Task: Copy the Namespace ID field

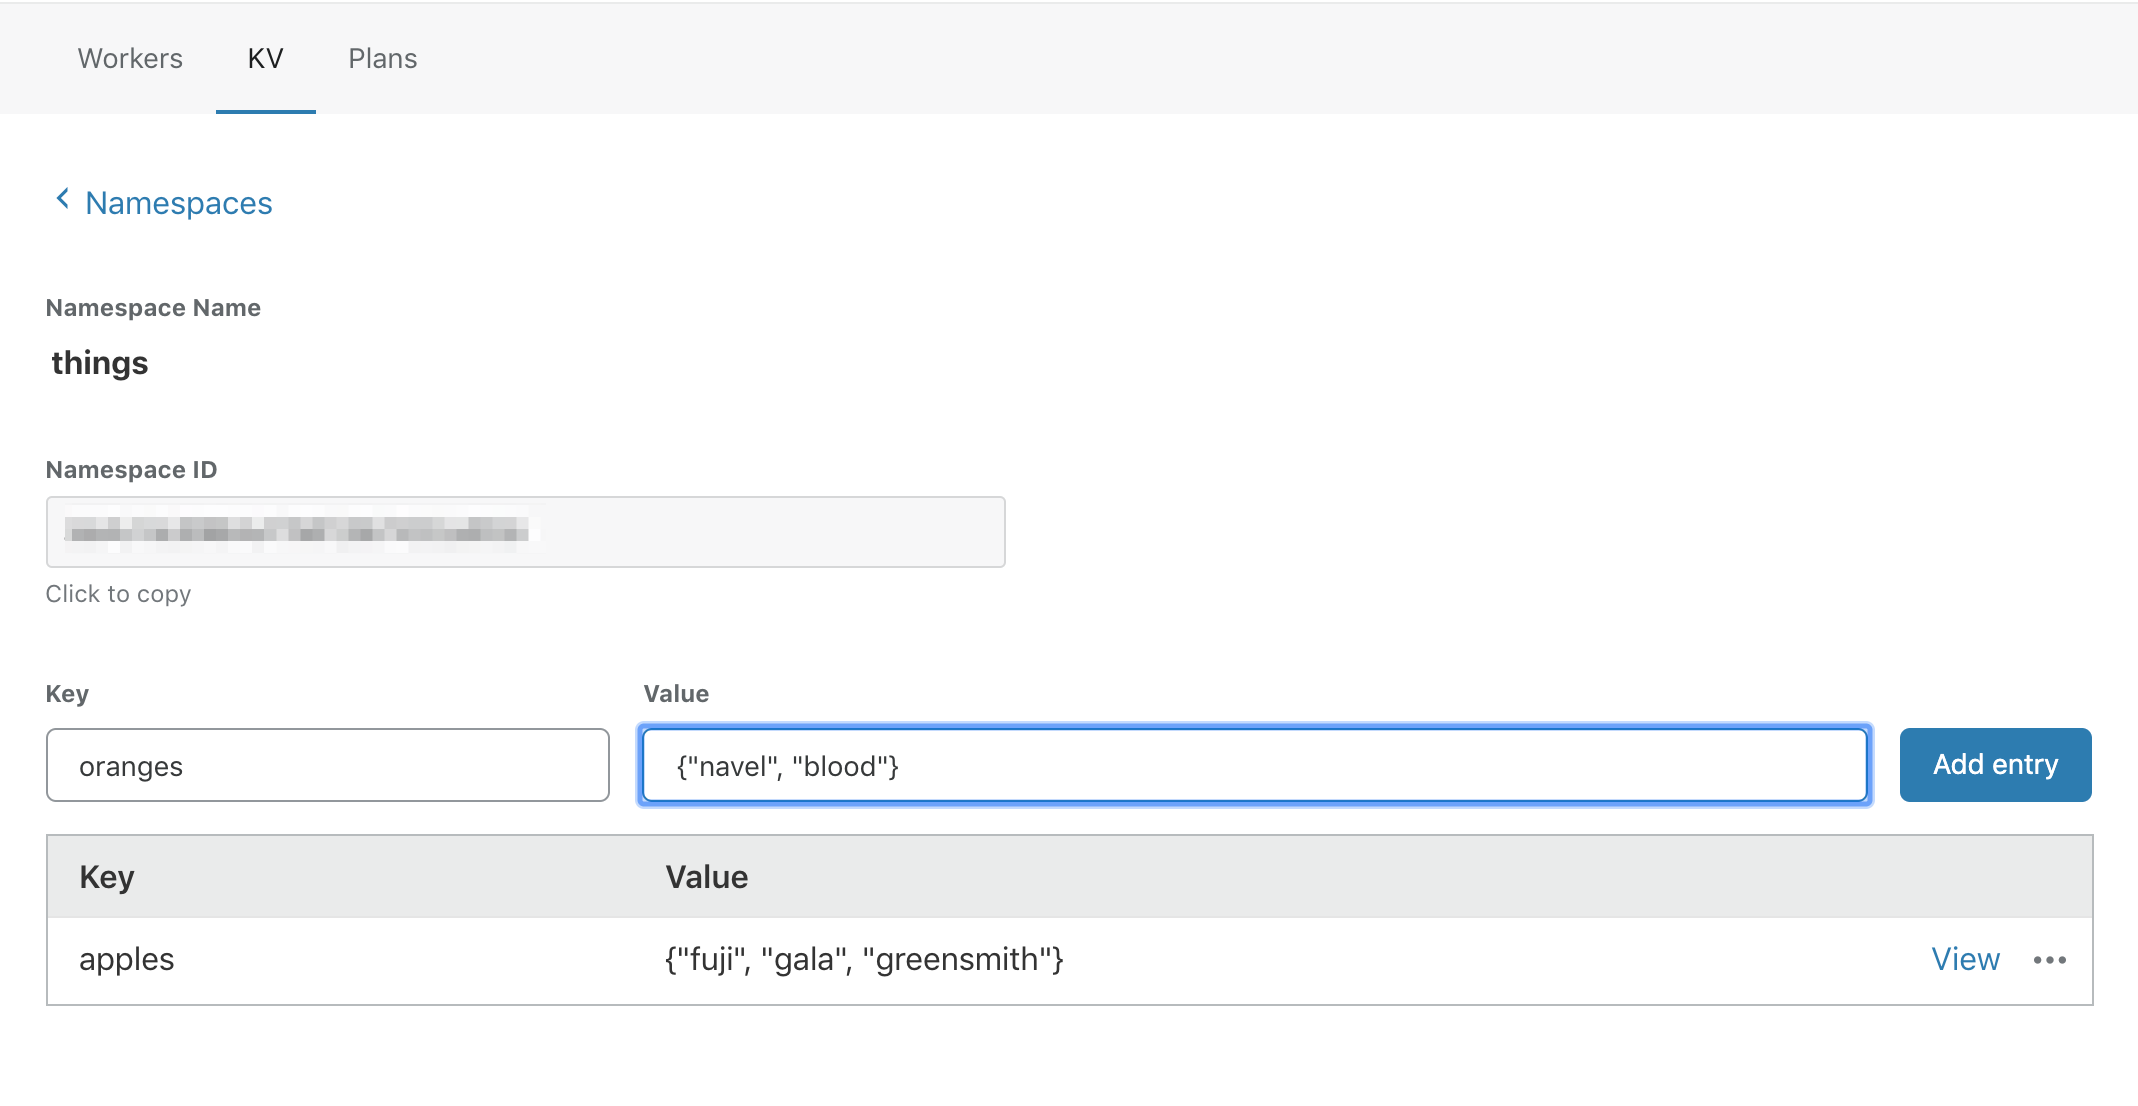Action: (525, 532)
